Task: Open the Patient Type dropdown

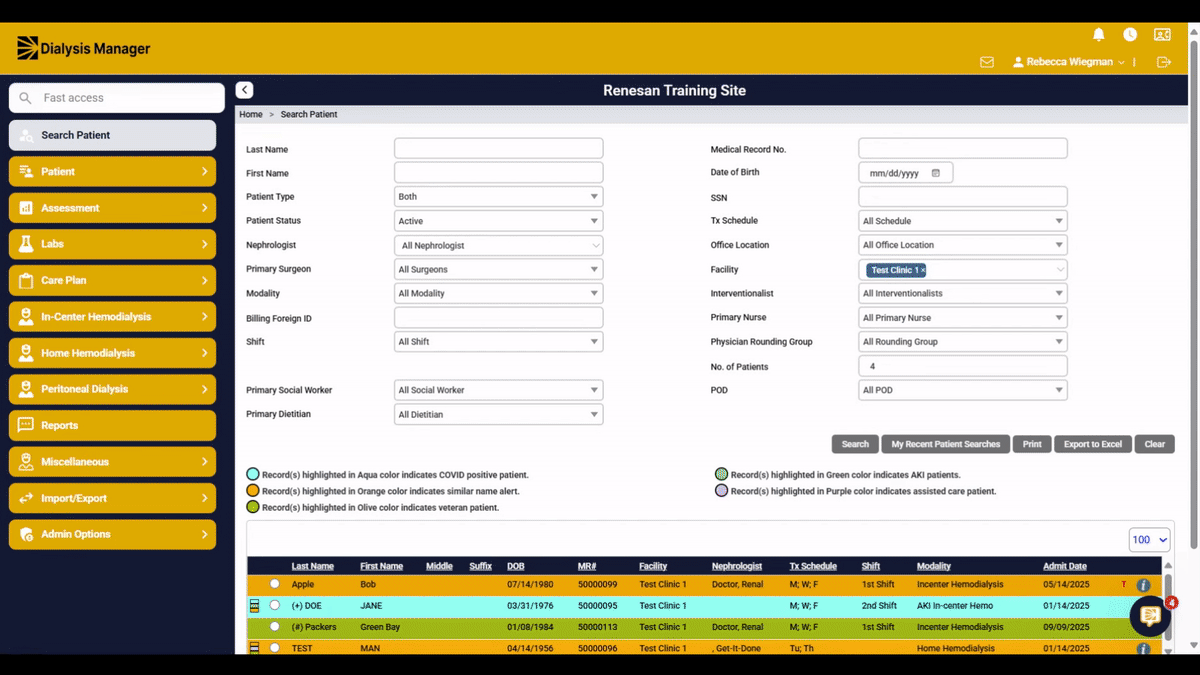Action: pos(499,197)
